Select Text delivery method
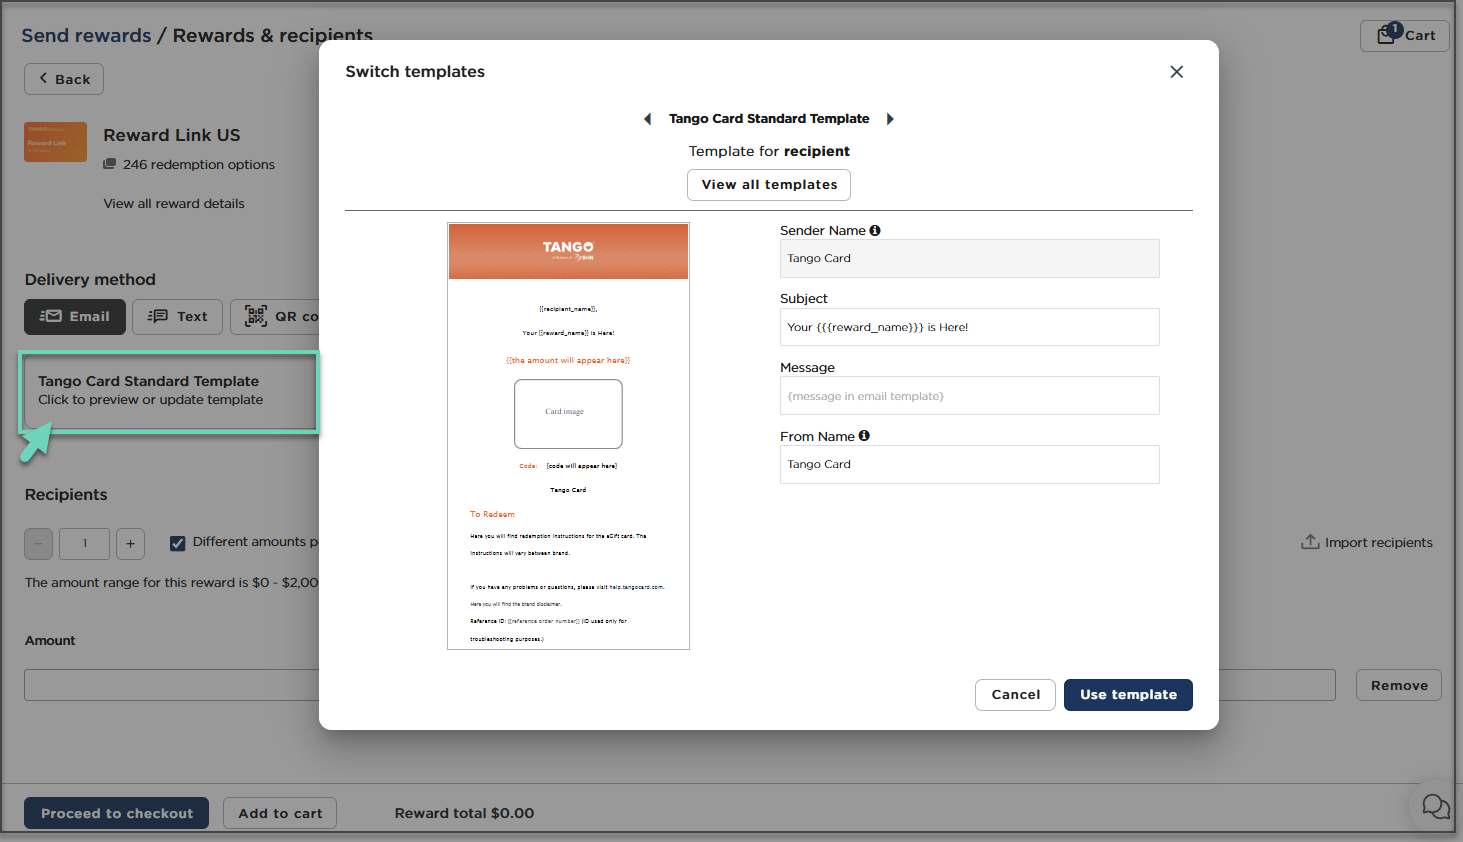This screenshot has width=1463, height=842. coord(178,317)
